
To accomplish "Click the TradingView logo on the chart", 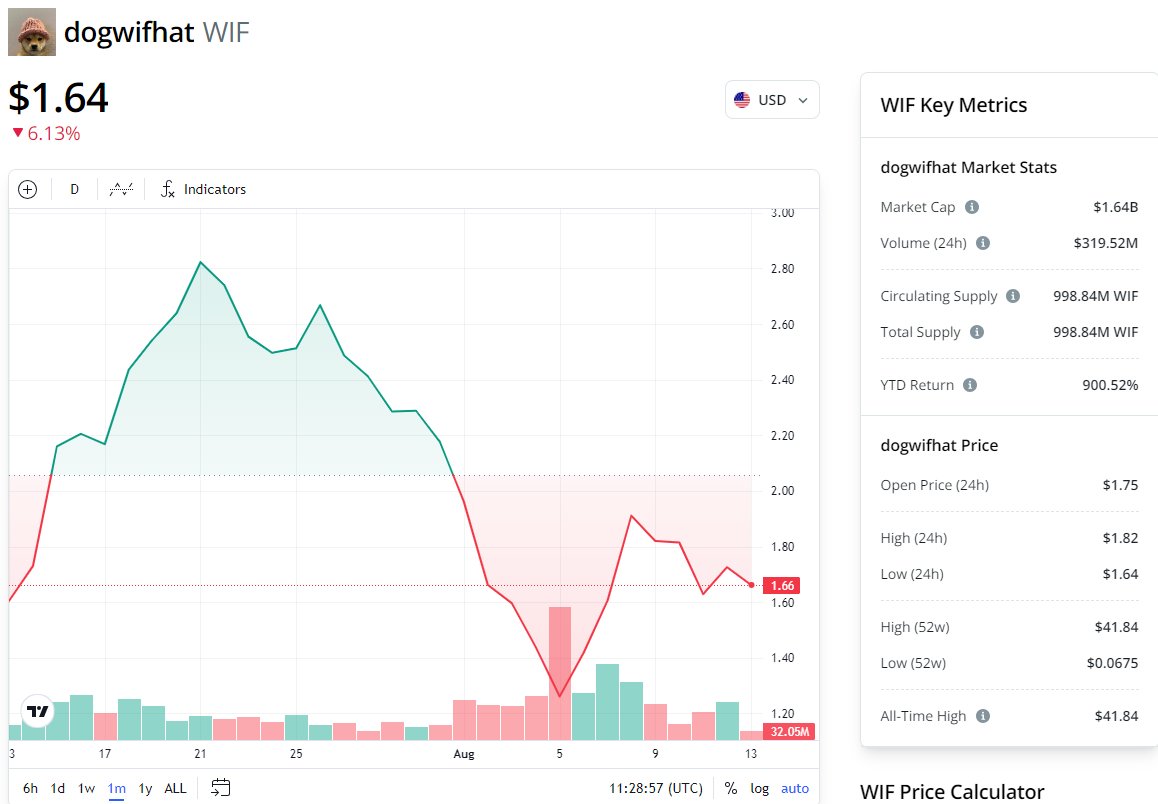I will (38, 712).
